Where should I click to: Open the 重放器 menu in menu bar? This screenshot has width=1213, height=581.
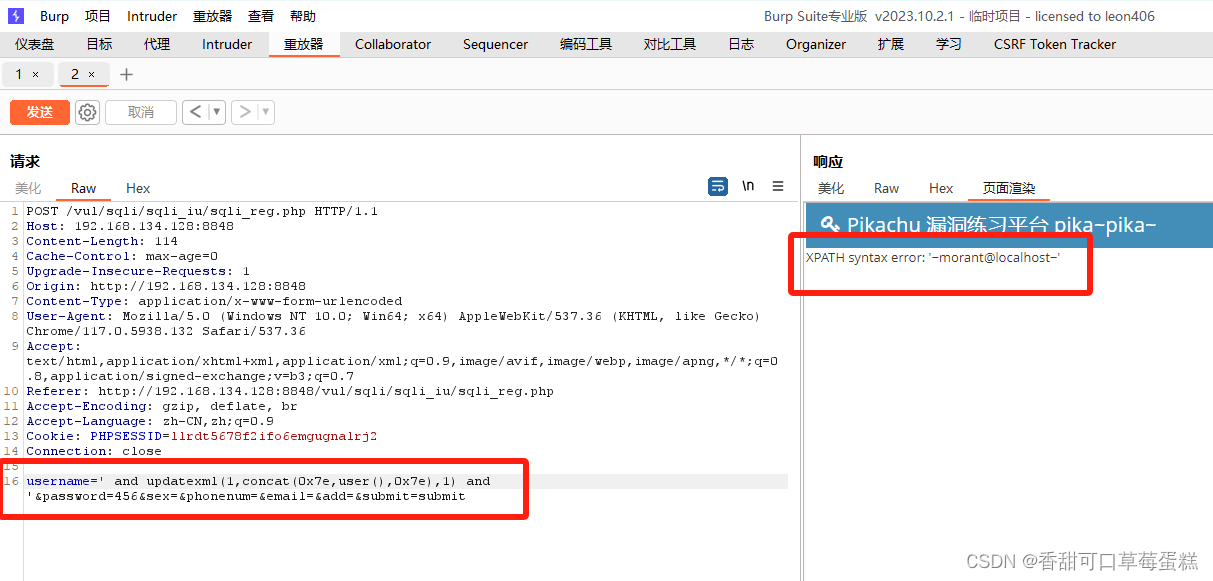pyautogui.click(x=212, y=16)
